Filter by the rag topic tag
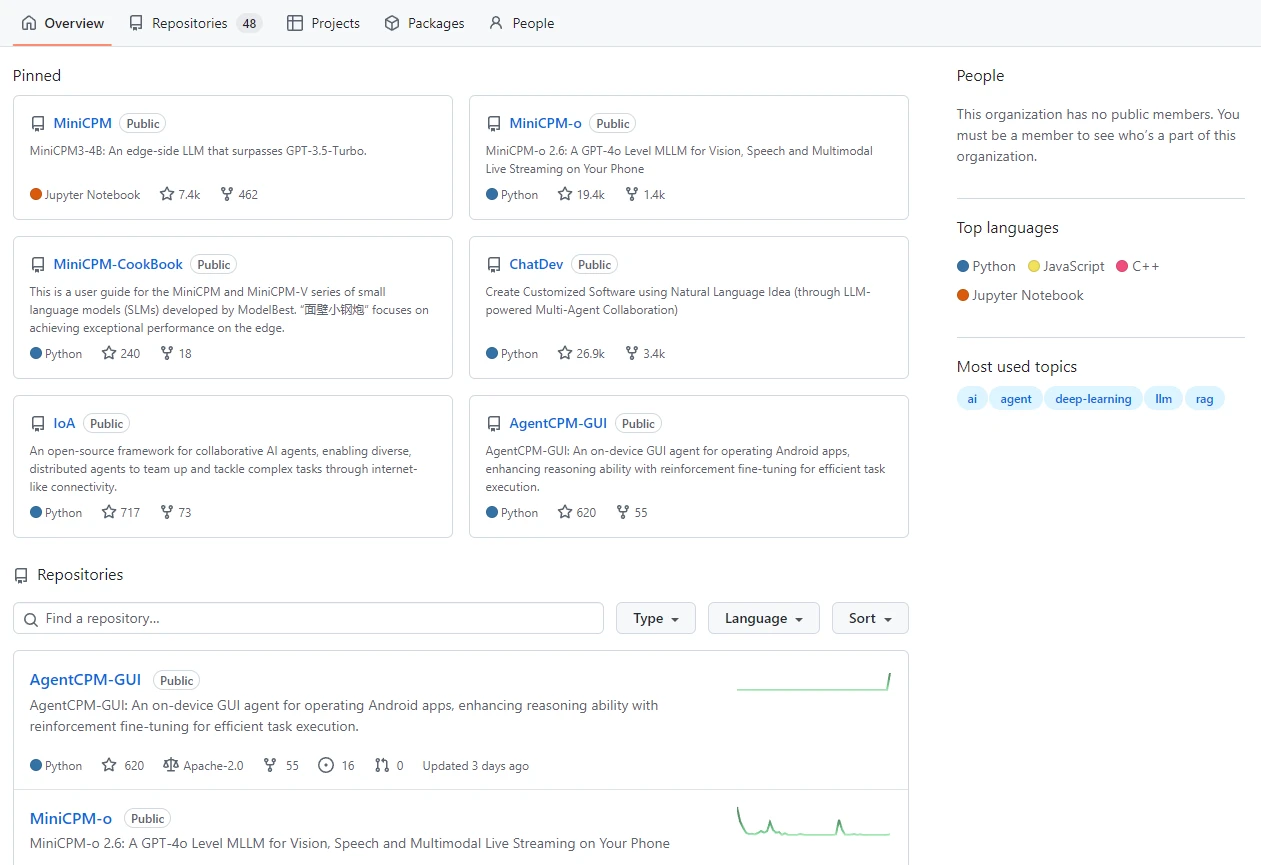Viewport: 1261px width, 865px height. (x=1204, y=399)
